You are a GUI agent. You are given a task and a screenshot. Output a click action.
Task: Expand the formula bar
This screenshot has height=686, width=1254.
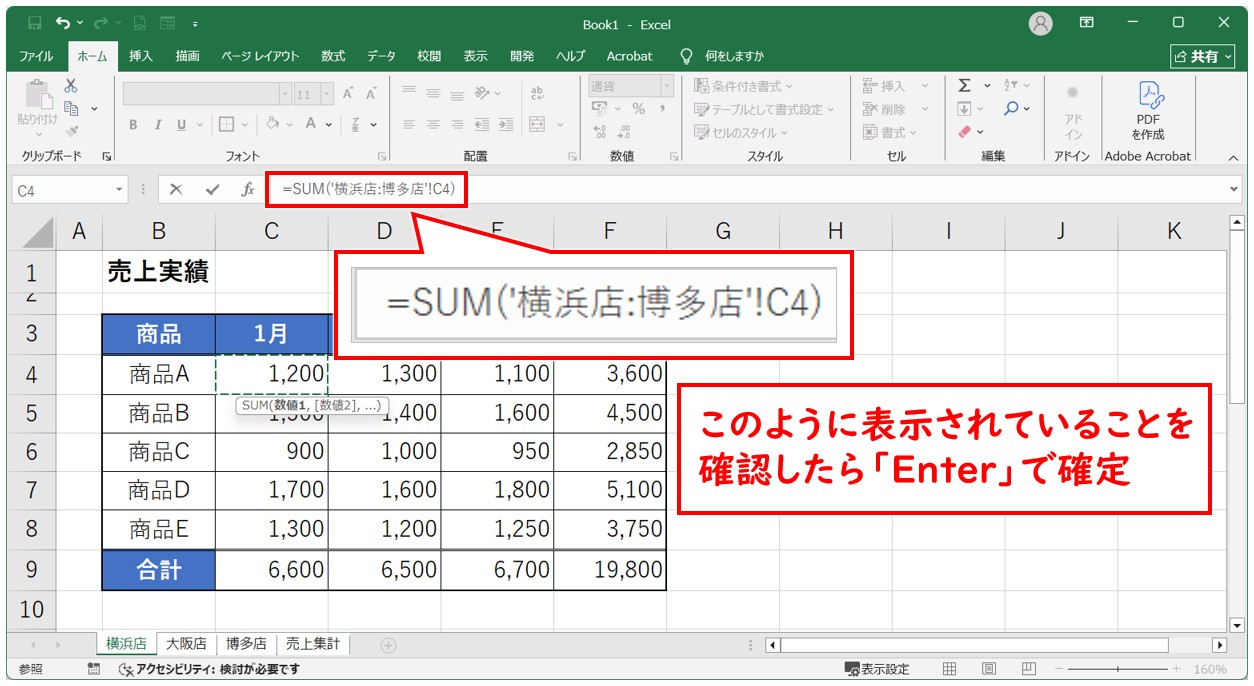(1233, 189)
